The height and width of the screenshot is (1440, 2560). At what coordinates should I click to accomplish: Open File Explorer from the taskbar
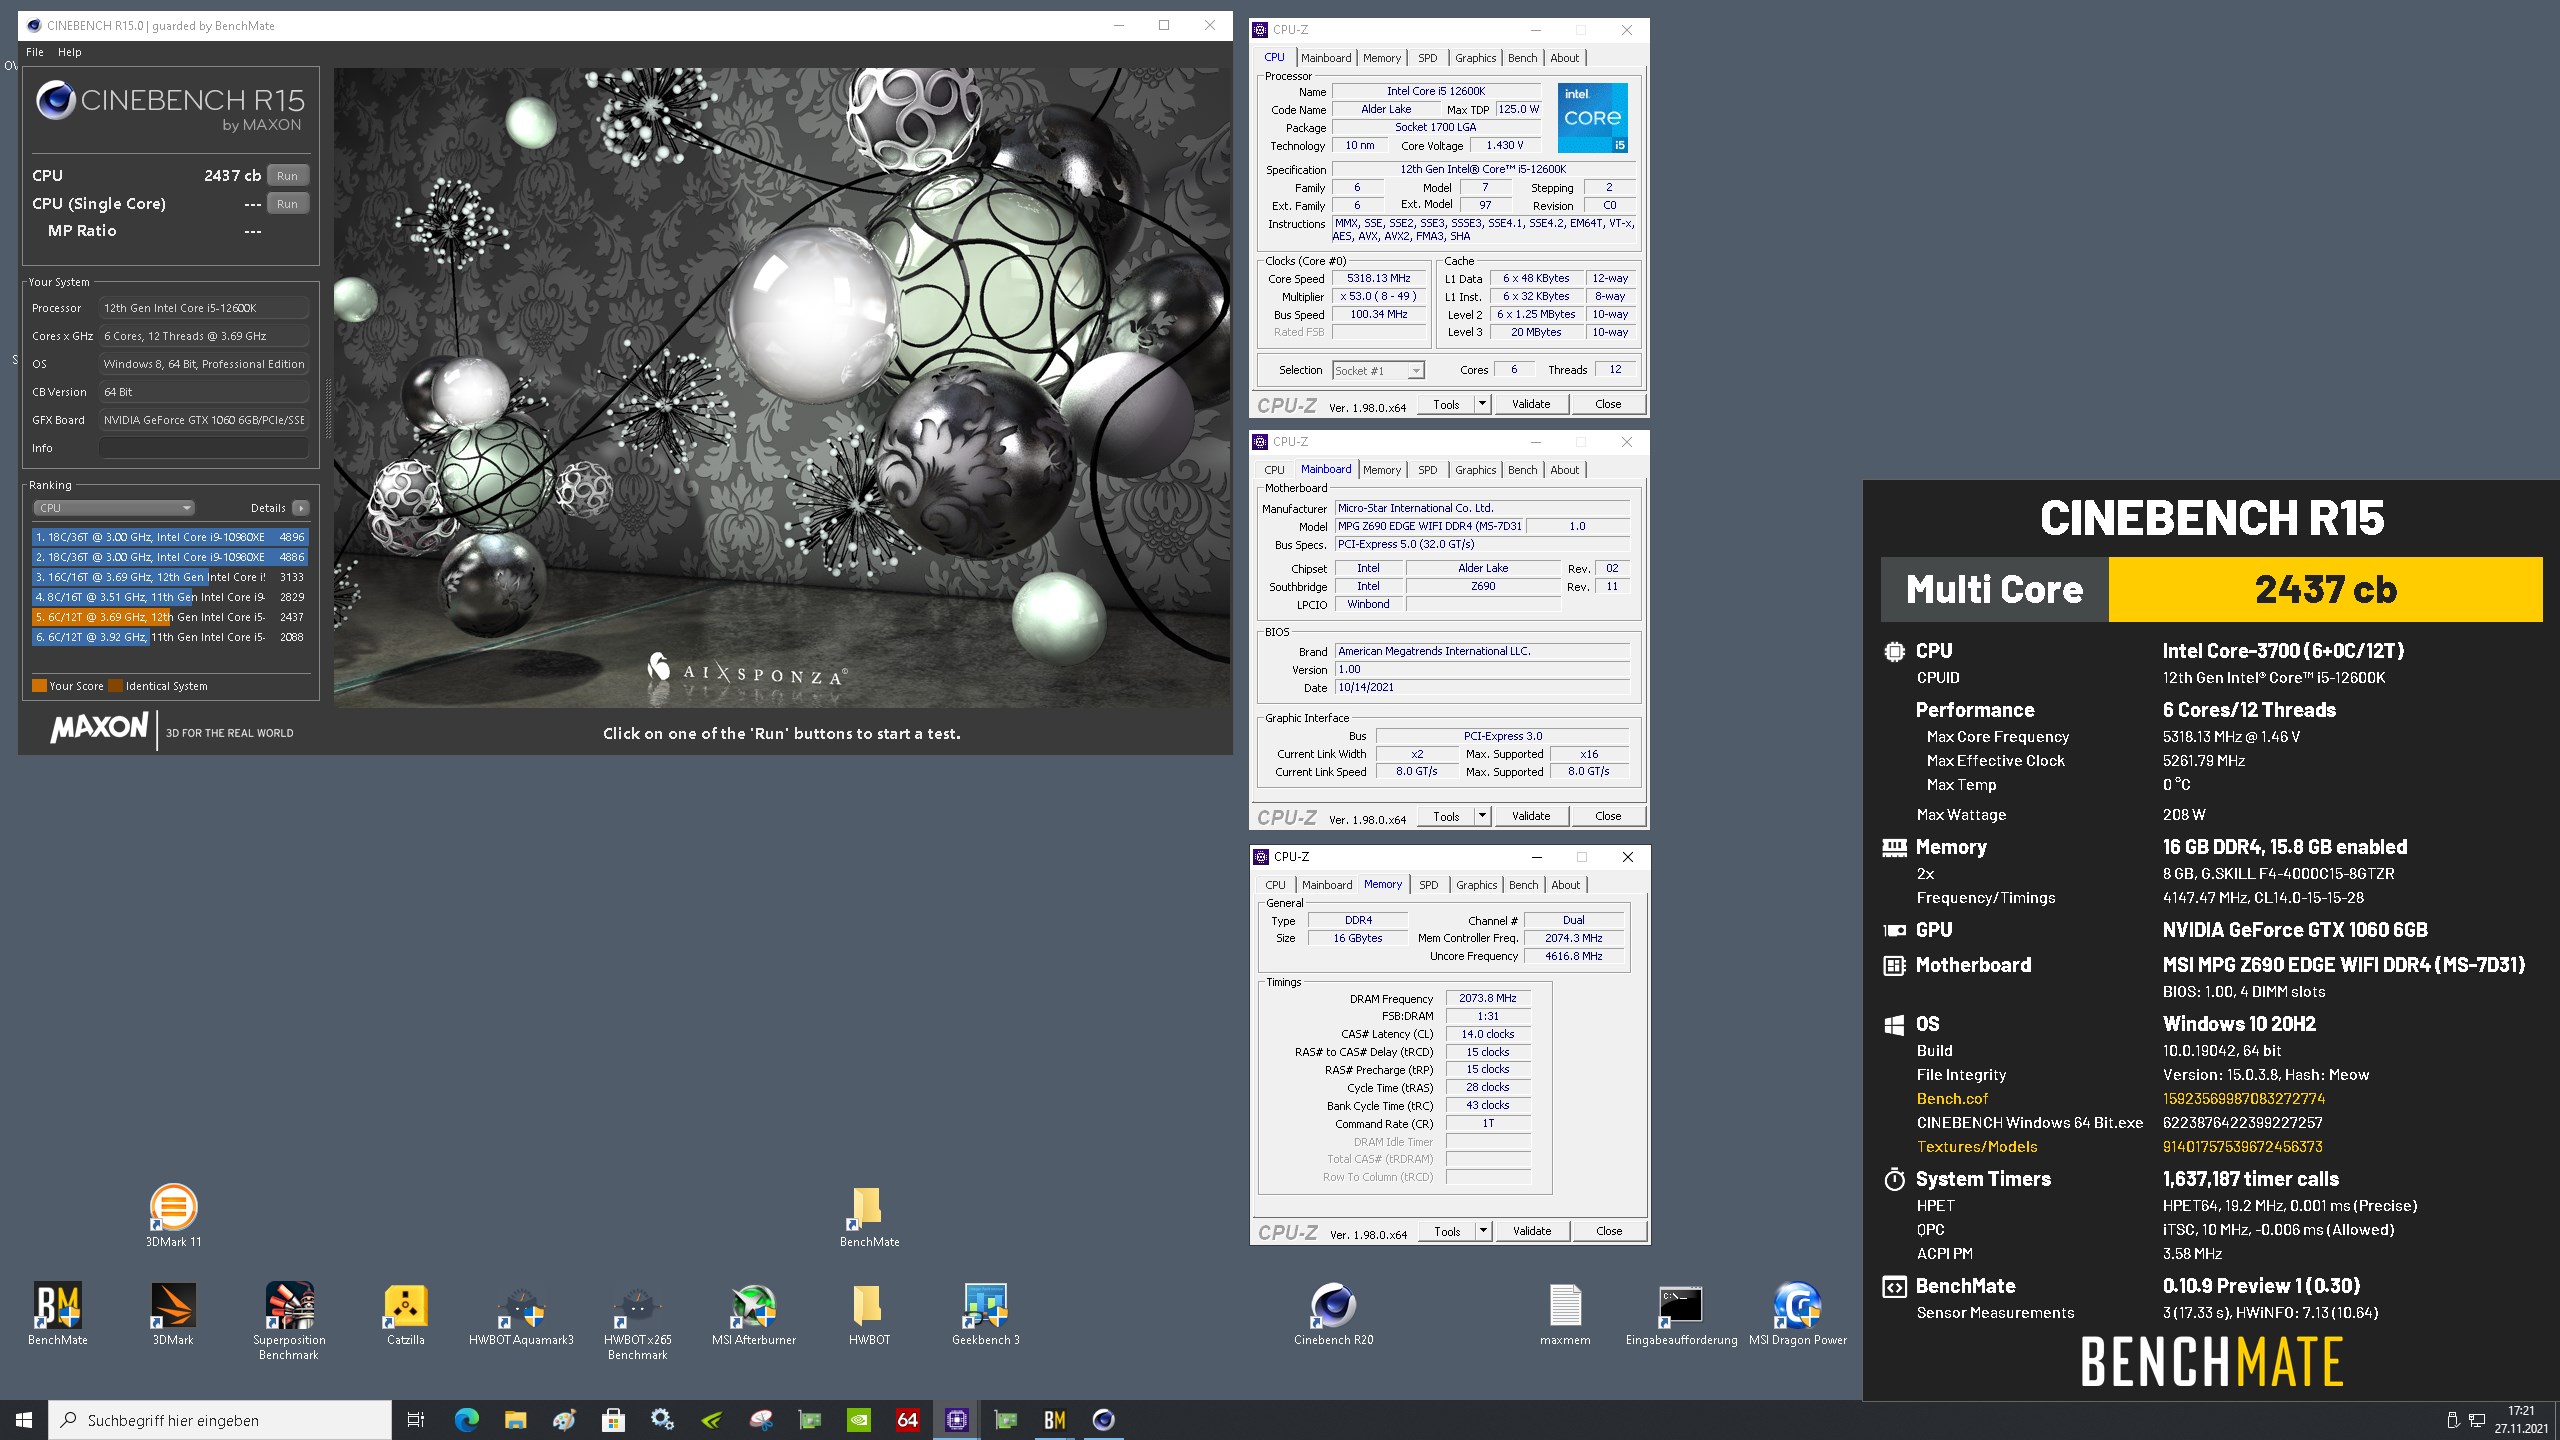click(515, 1419)
